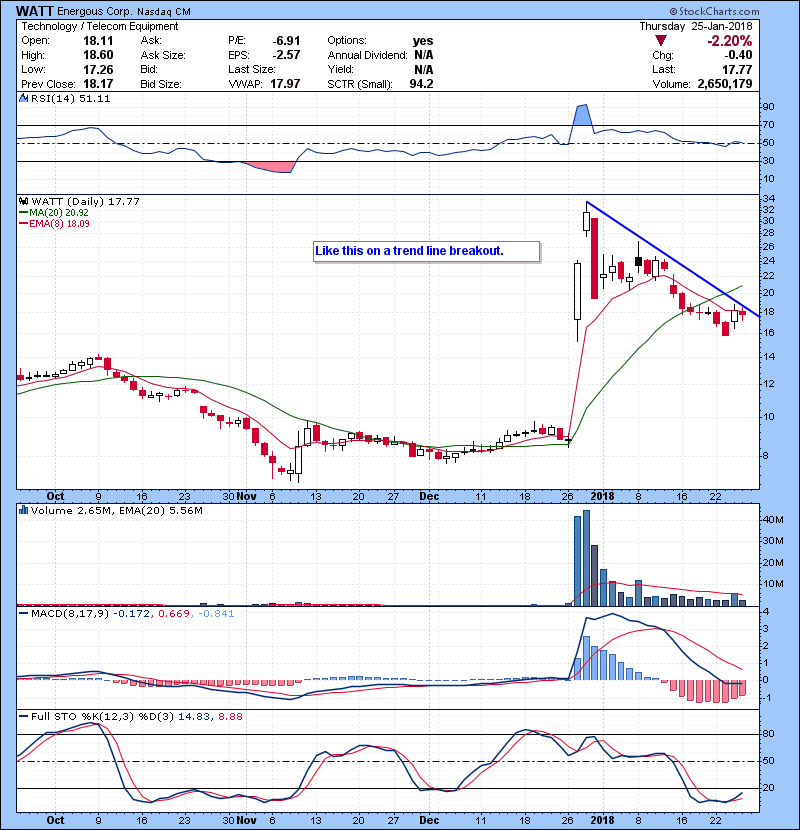
Task: Click the VWAP value 17.97
Action: 285,84
